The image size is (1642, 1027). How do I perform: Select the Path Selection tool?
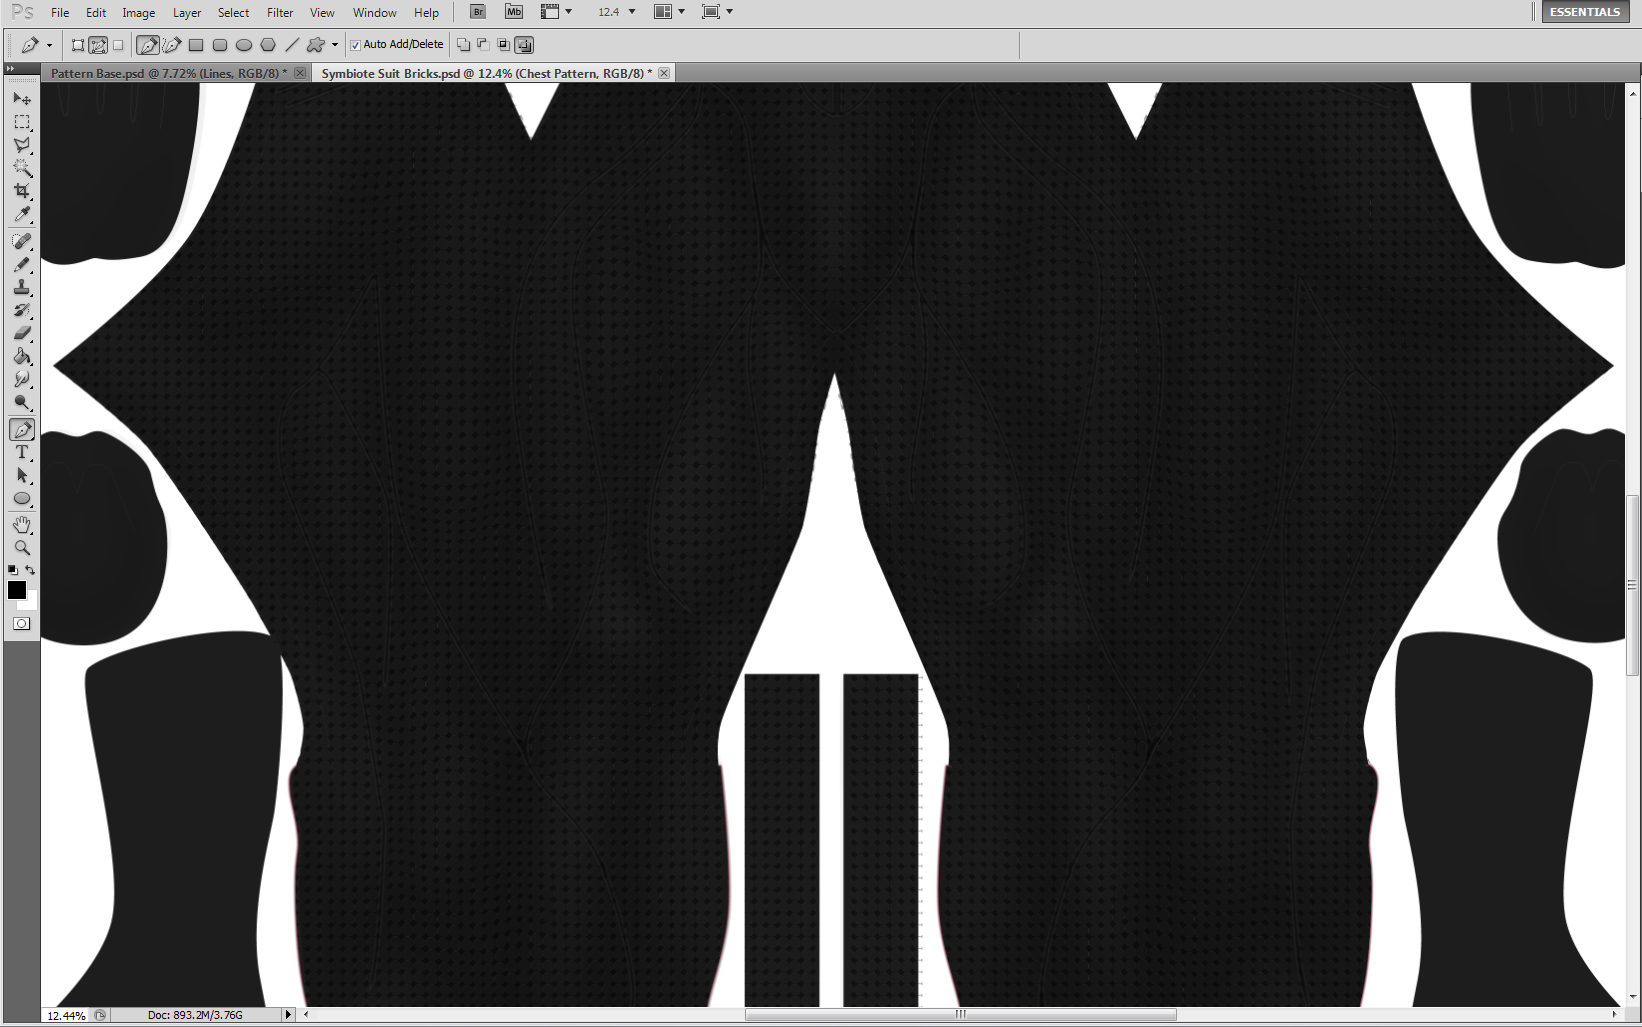click(22, 476)
